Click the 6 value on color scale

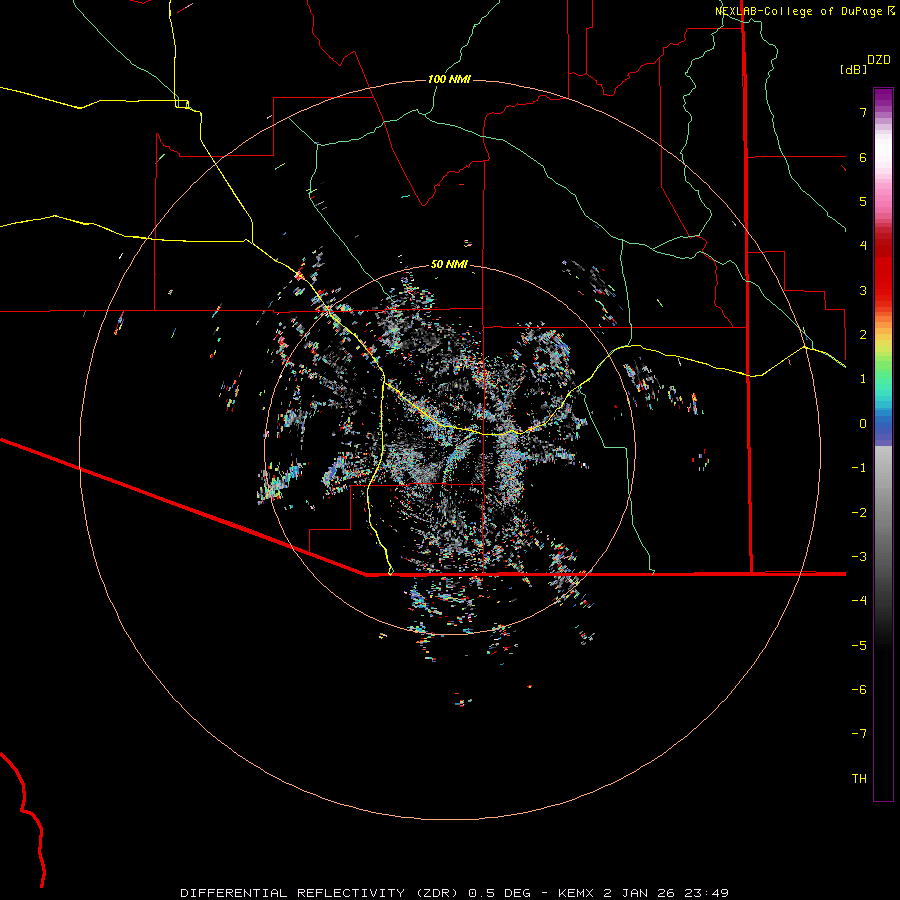863,157
